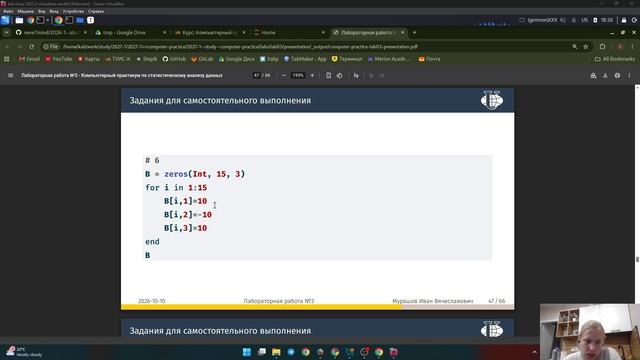Viewport: 640px width, 360px height.
Task: Click the page number field showing 47
Action: [x=256, y=76]
